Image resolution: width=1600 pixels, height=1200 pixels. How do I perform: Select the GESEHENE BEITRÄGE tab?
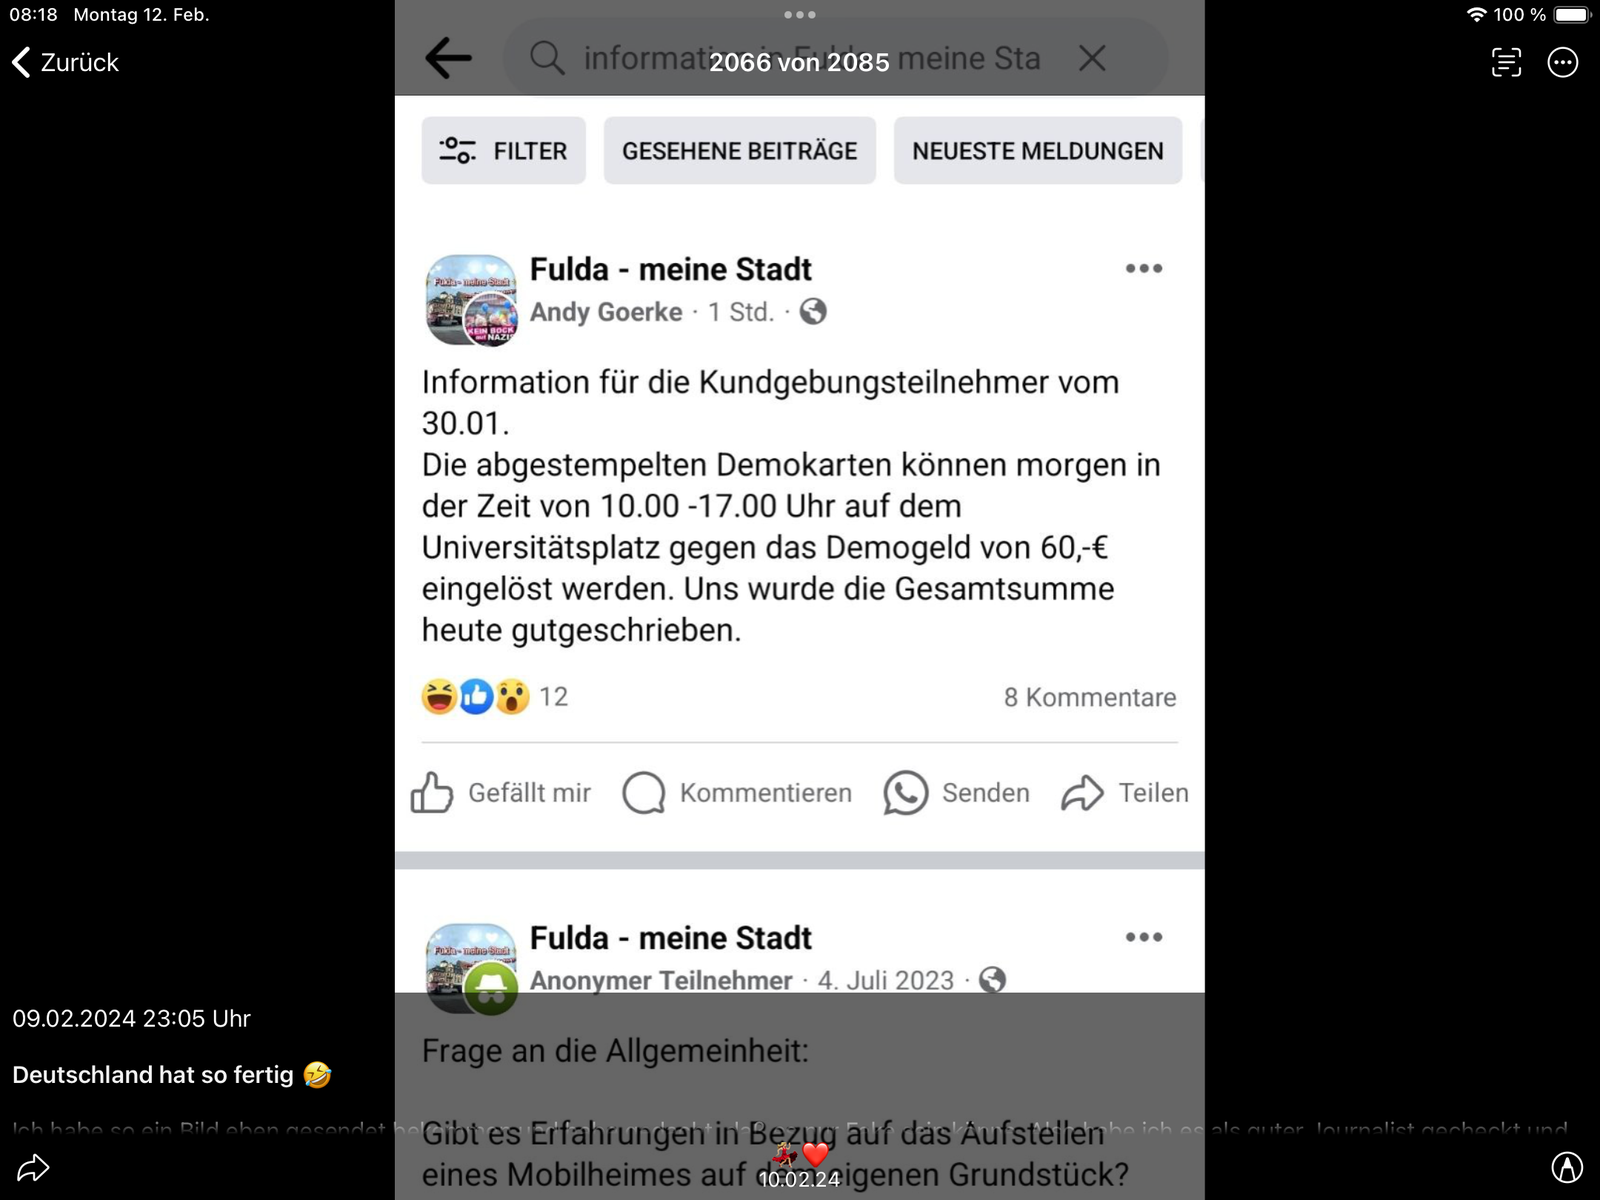pyautogui.click(x=740, y=151)
